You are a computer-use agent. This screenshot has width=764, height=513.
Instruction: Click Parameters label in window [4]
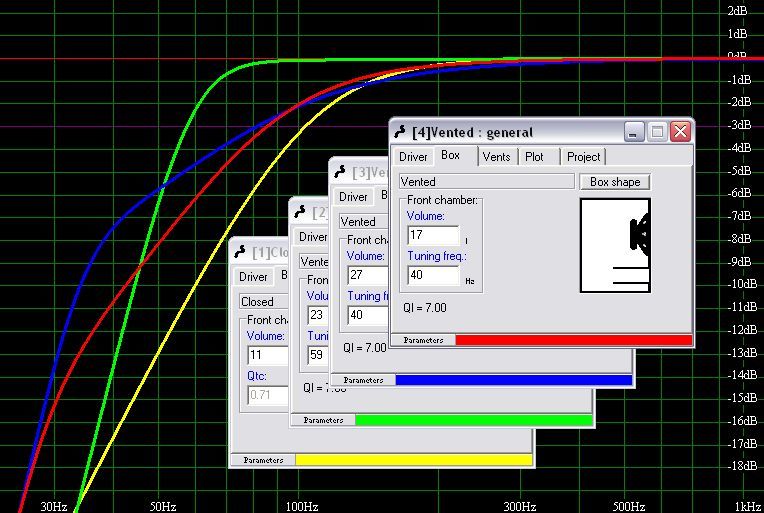click(x=423, y=340)
